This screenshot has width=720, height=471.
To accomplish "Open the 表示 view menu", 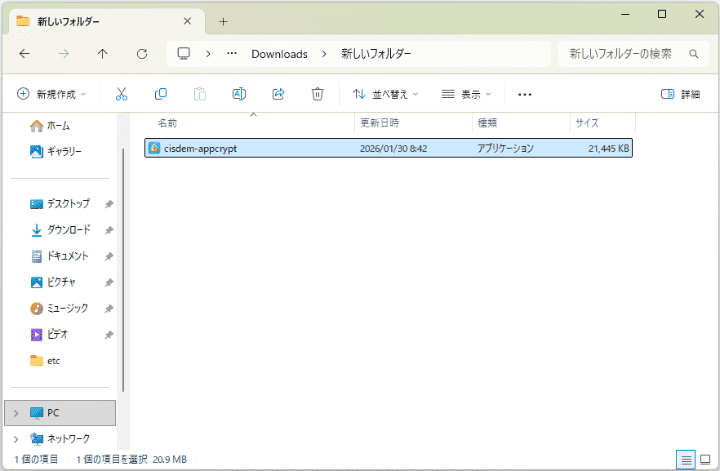I will 466,94.
